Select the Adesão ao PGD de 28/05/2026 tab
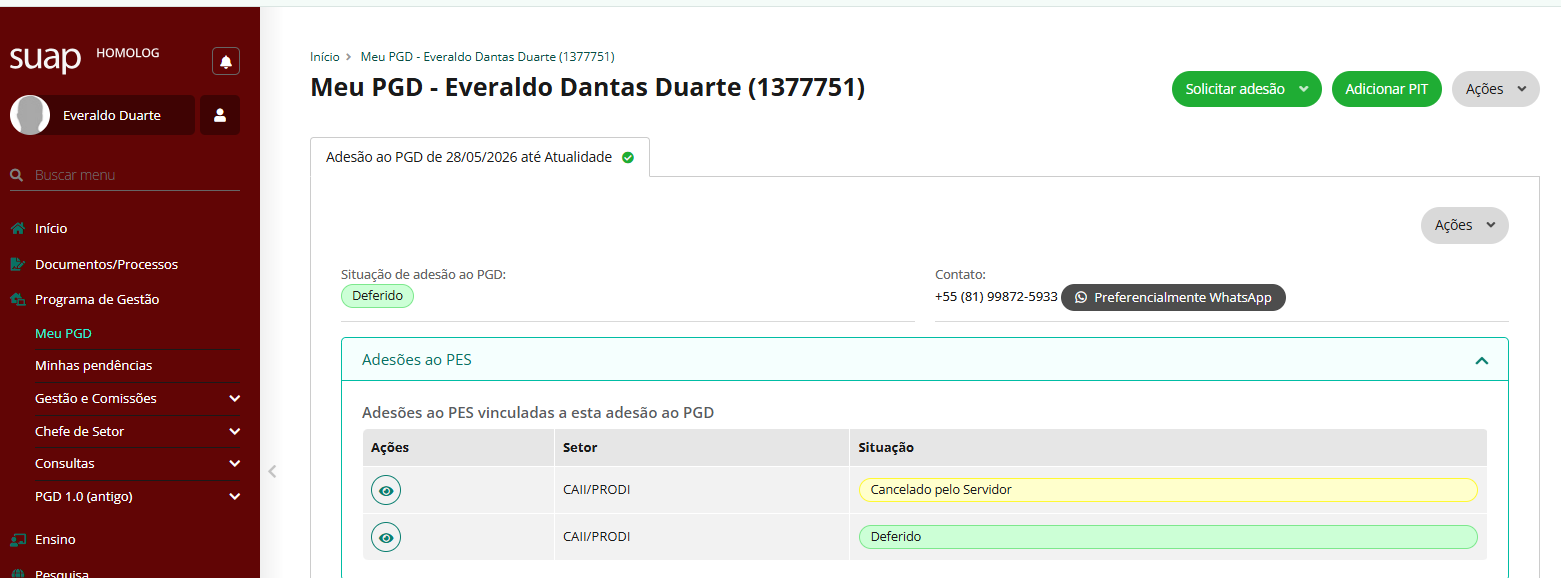Viewport: 1561px width, 578px height. (x=480, y=157)
